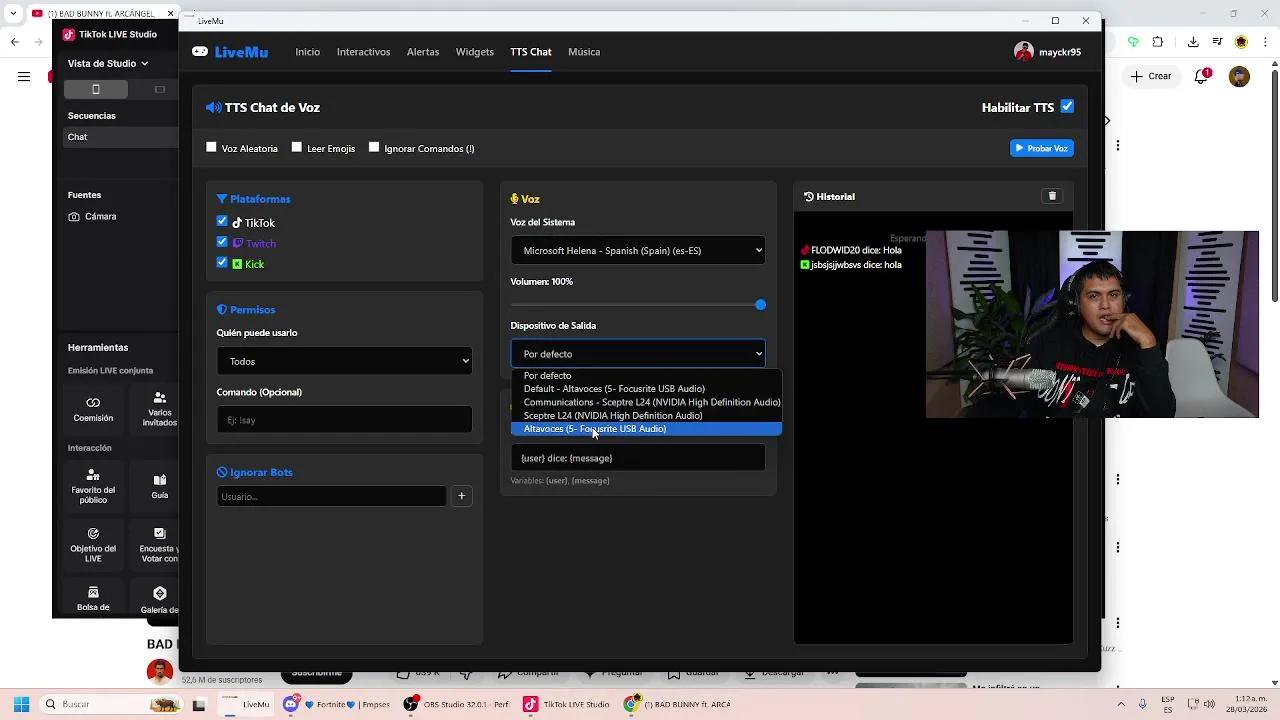
Task: Open TikTok LIVE Studio taskbar item
Action: point(566,704)
